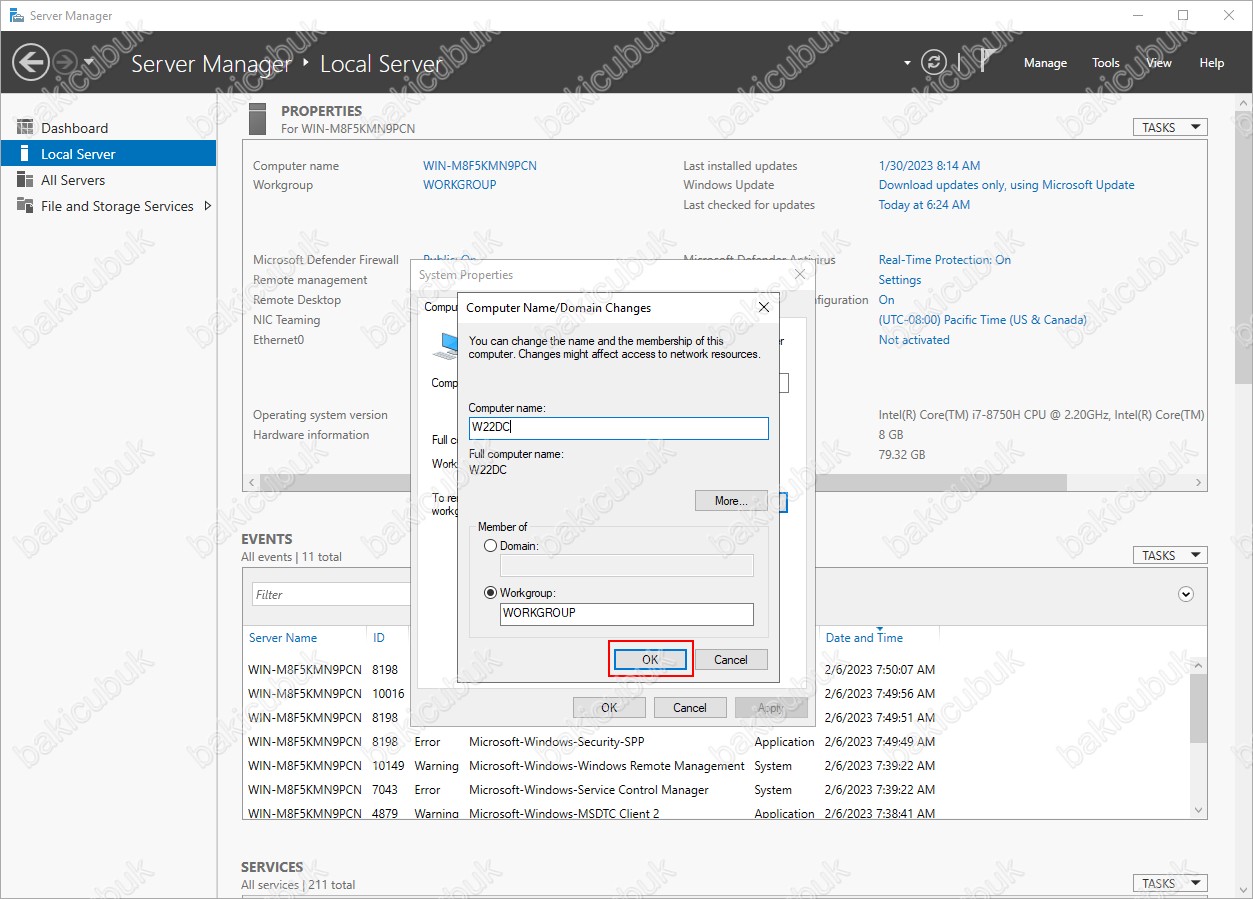Go back with the Server Manager back arrow
Viewport: 1253px width, 899px height.
pos(31,62)
